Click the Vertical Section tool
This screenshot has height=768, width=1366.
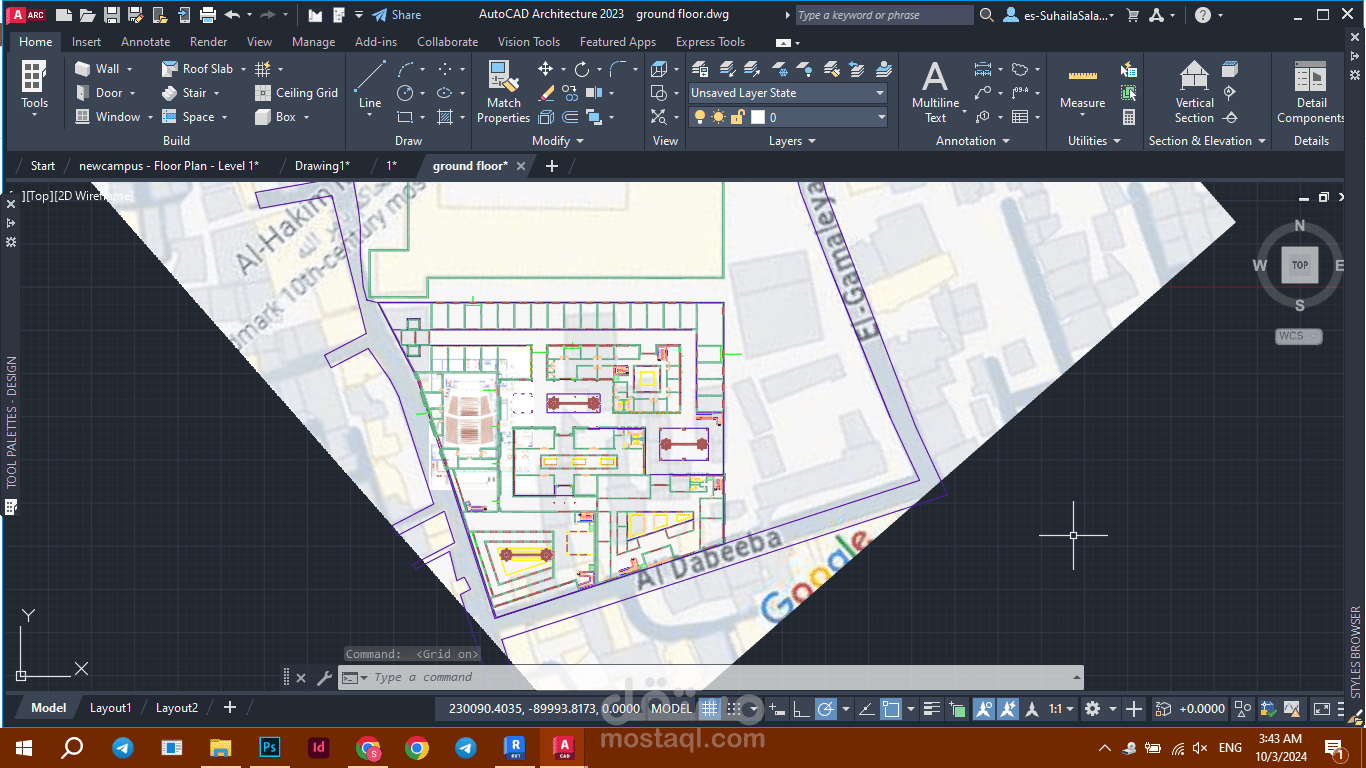[1194, 92]
